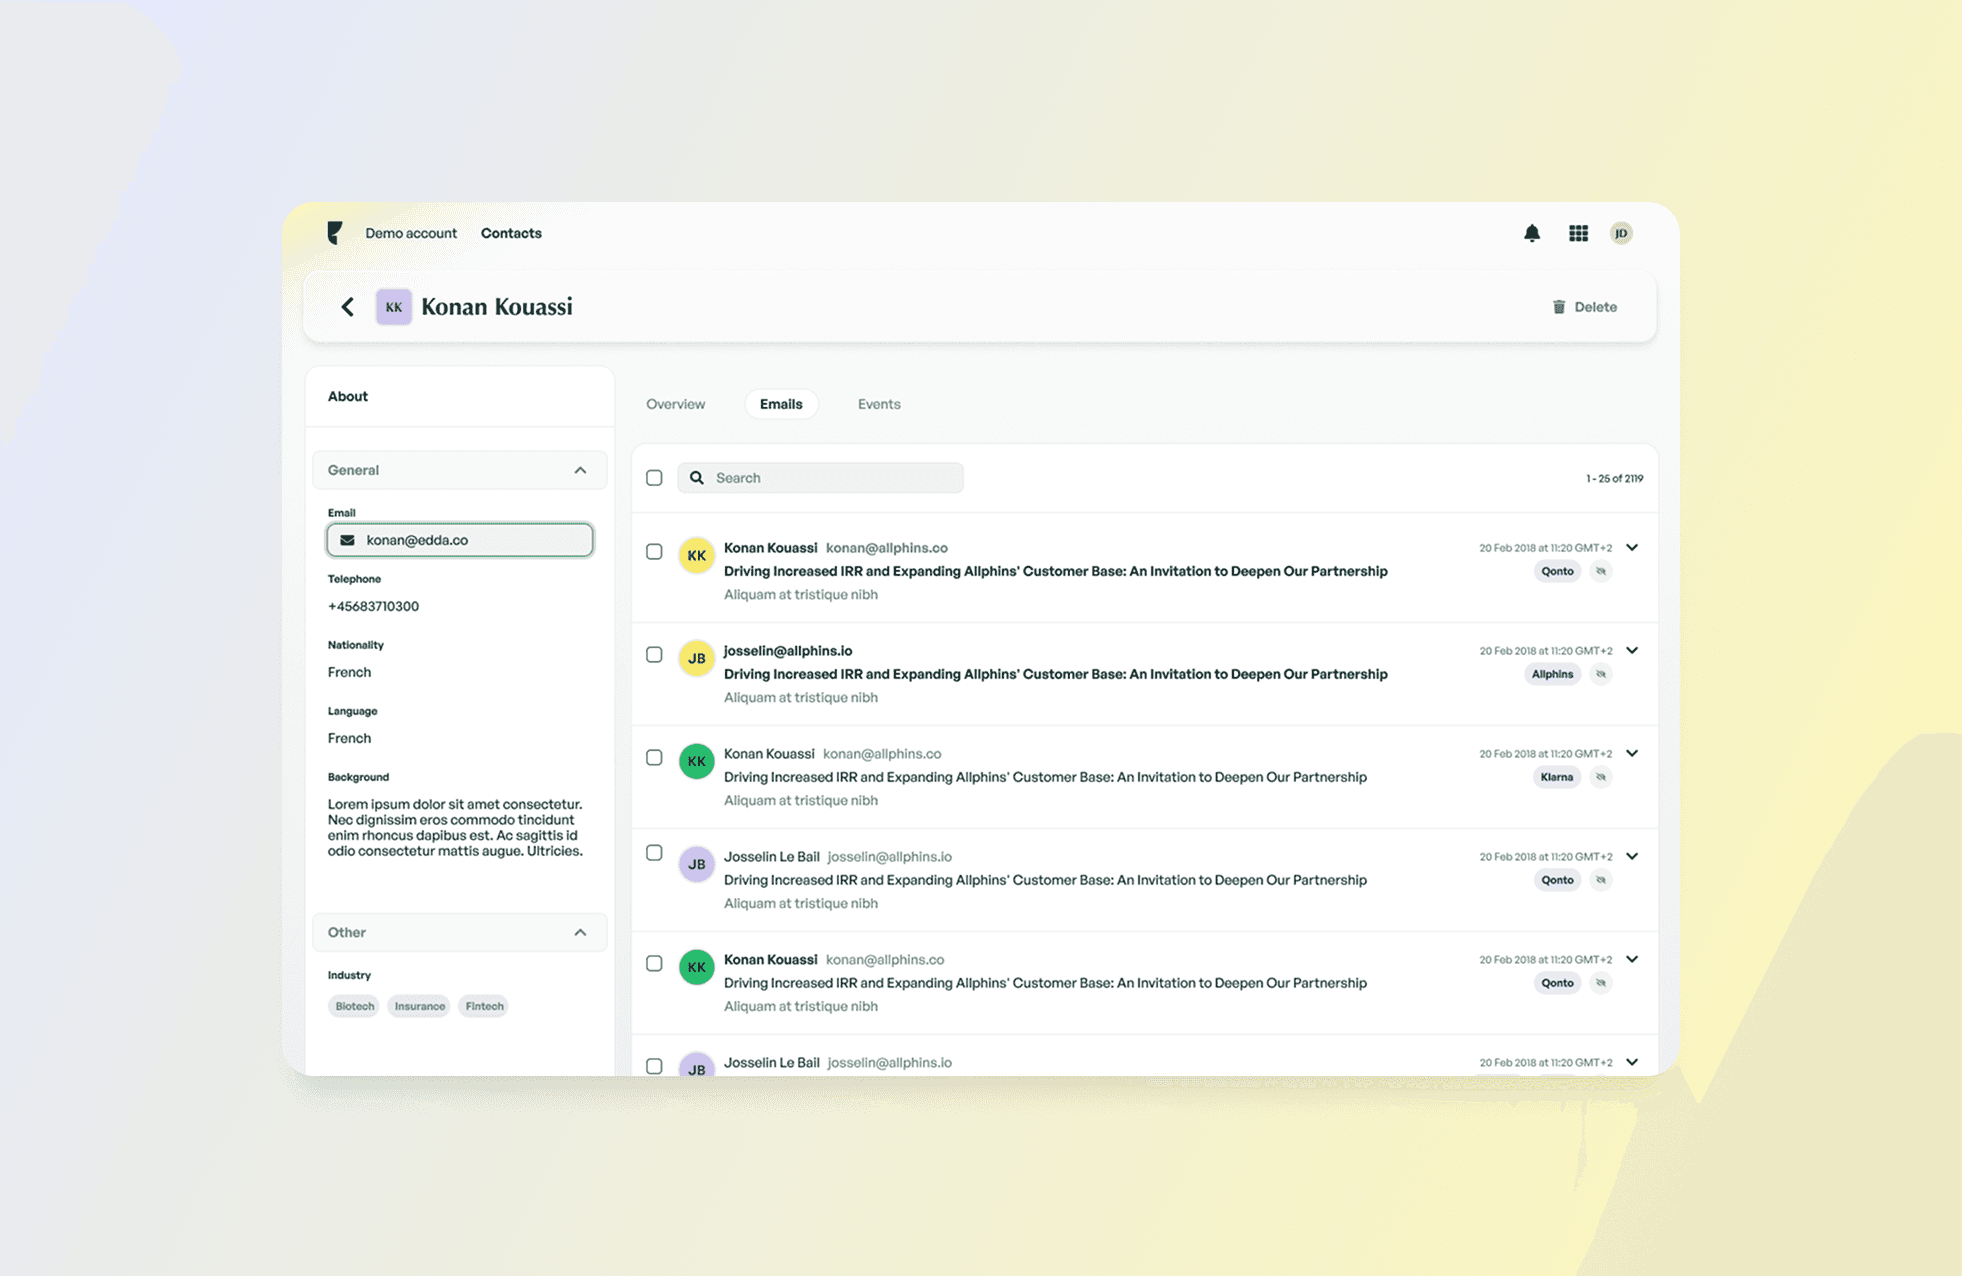Click the JD user avatar
This screenshot has height=1276, width=1962.
tap(1621, 233)
